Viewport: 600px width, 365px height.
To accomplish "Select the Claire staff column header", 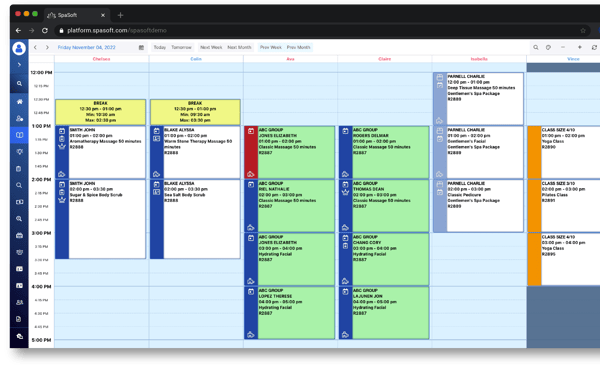I will 385,59.
